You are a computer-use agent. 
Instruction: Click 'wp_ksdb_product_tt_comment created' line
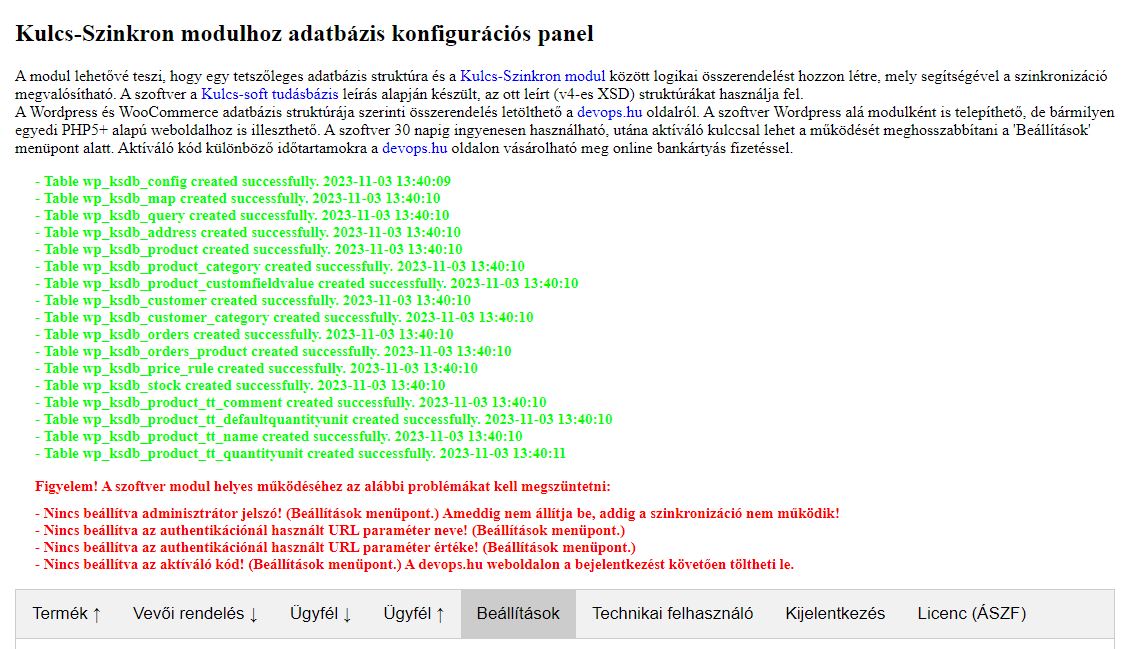pos(290,402)
